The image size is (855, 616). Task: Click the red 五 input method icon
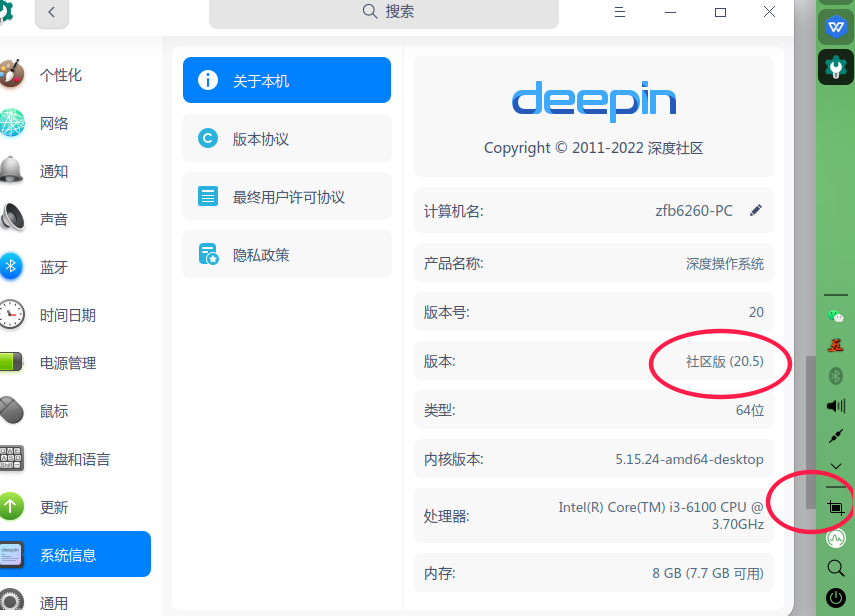tap(835, 345)
